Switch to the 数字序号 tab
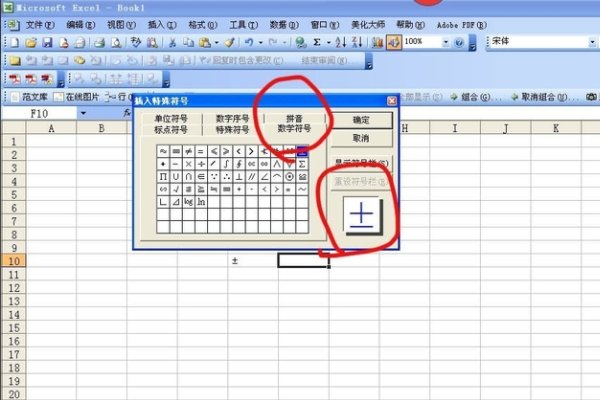 pos(233,118)
